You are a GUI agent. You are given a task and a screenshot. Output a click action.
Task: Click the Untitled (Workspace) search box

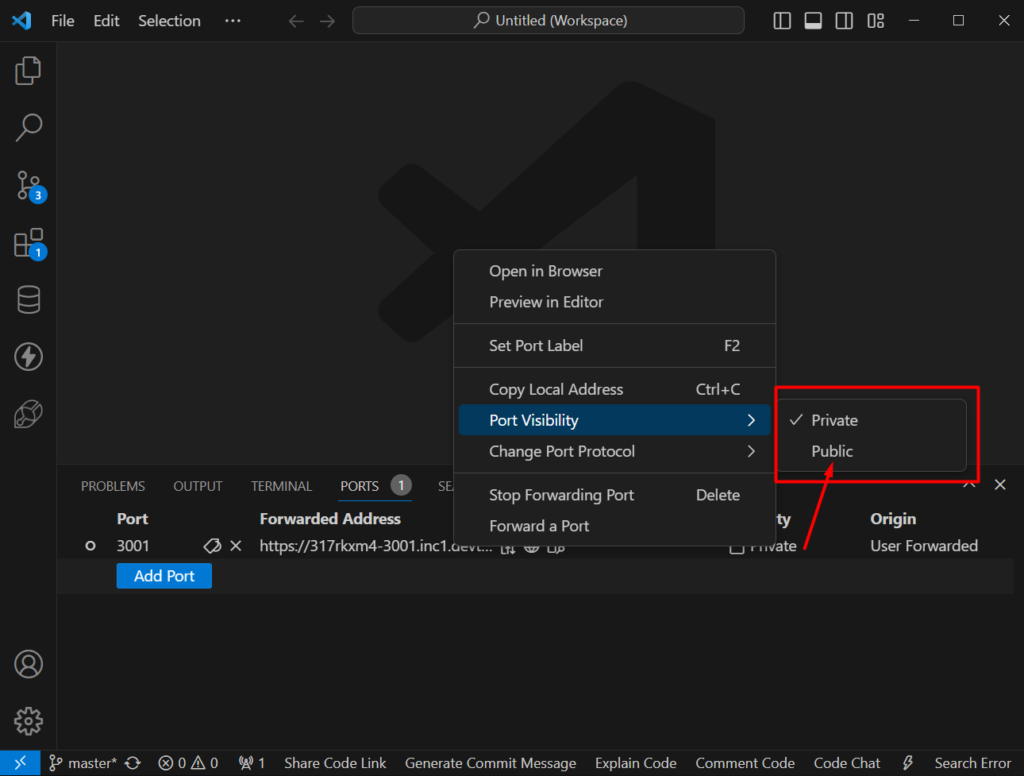pos(548,20)
